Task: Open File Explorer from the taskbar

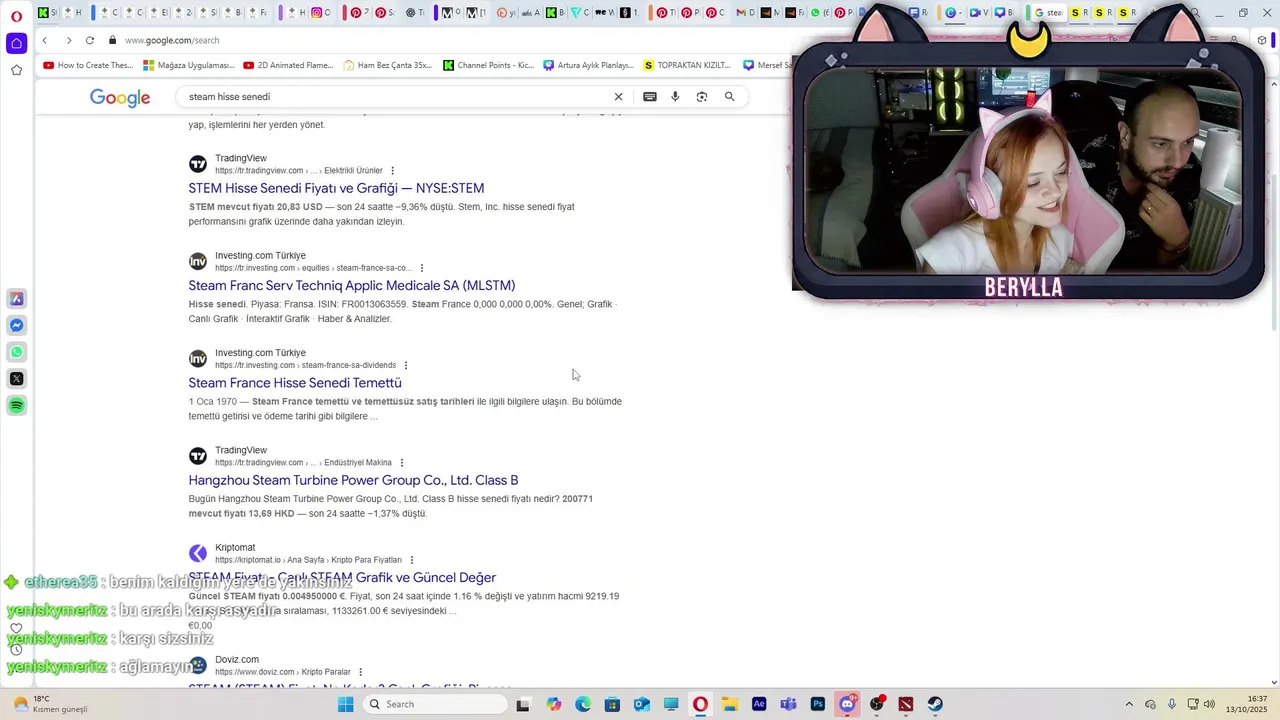Action: (730, 704)
